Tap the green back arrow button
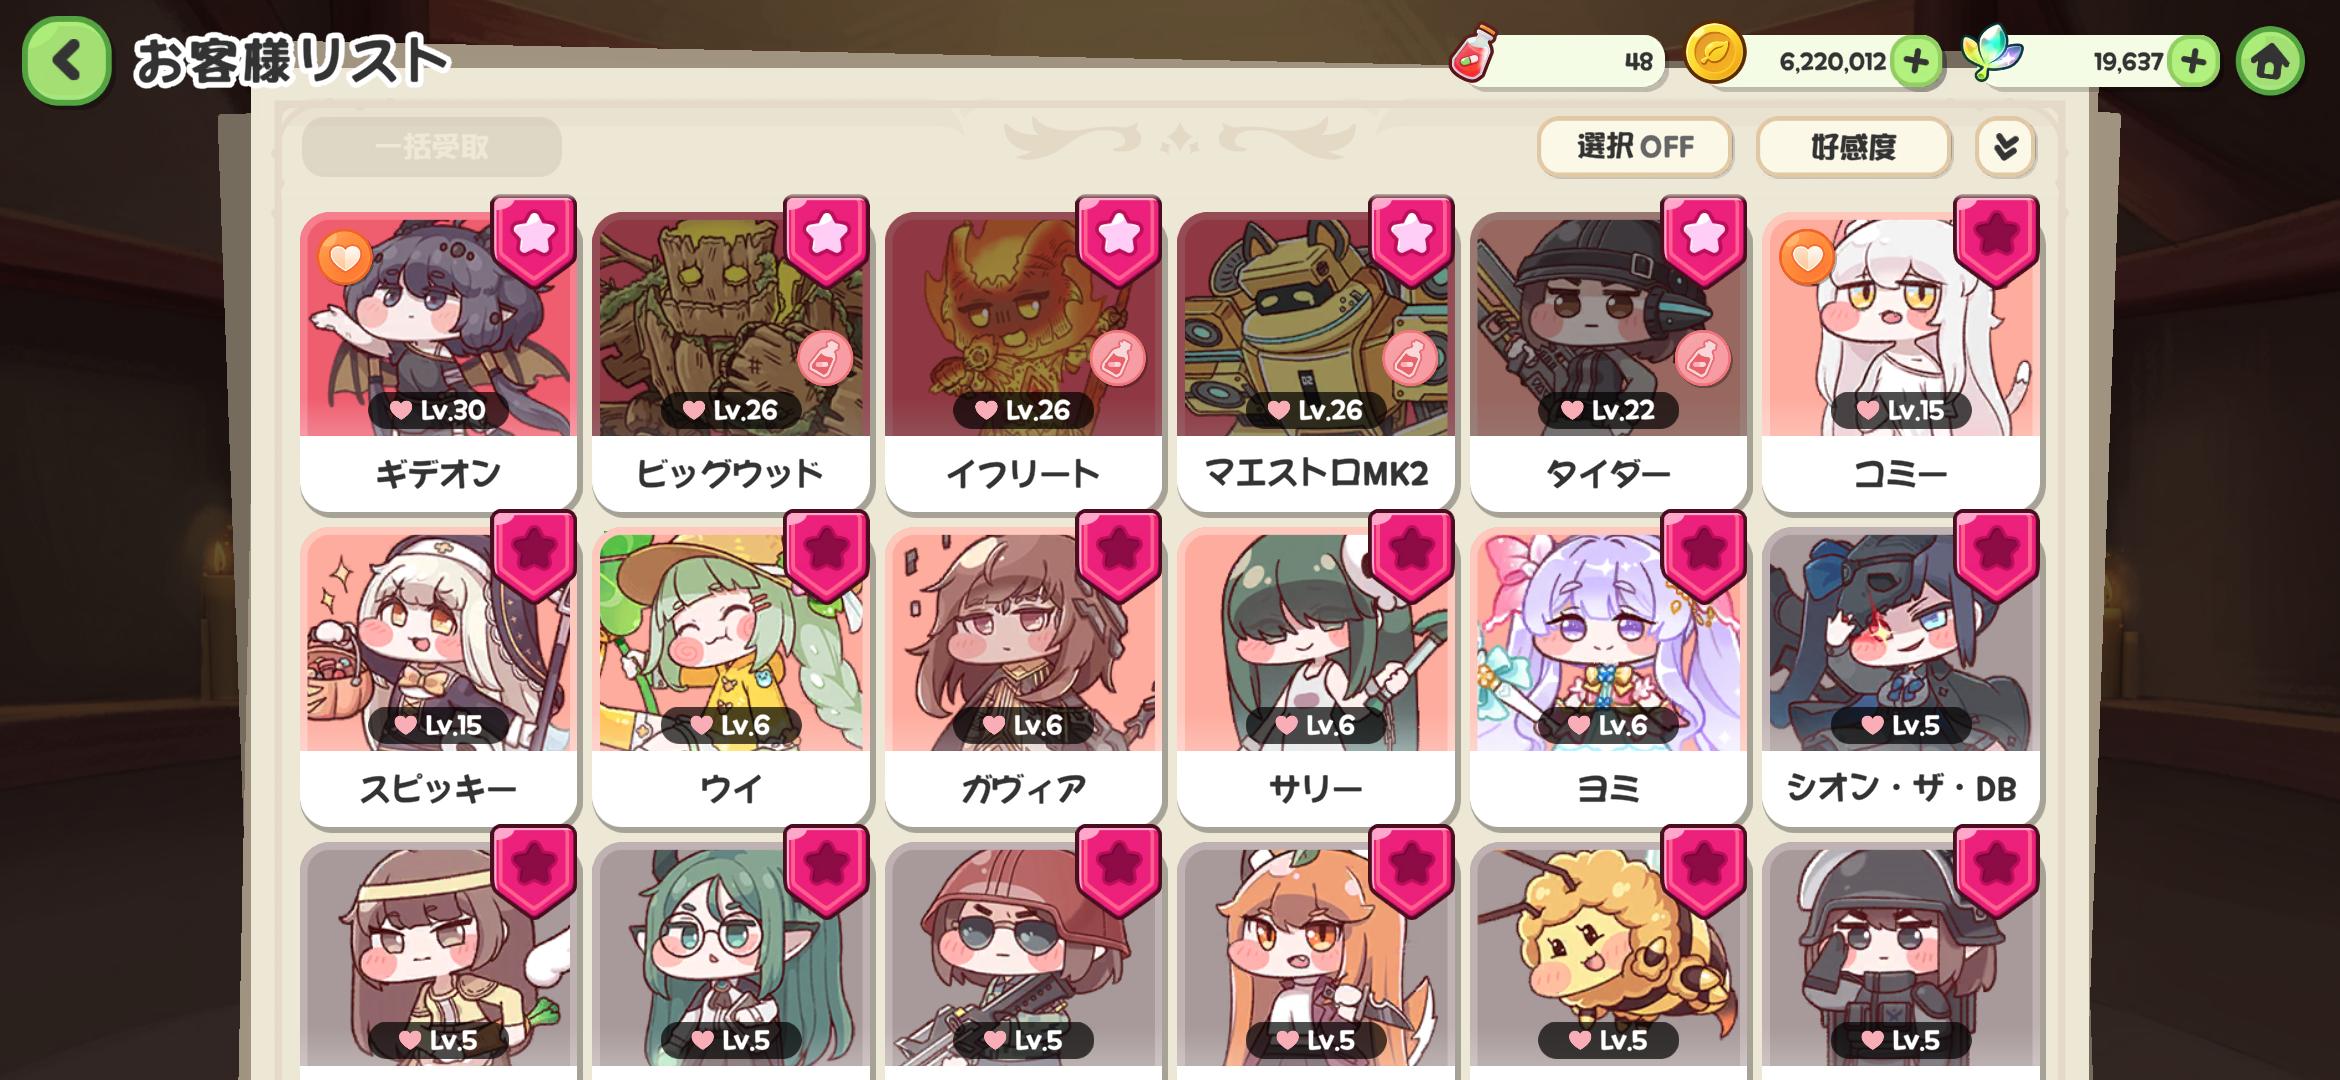The height and width of the screenshot is (1080, 2340). tap(67, 61)
